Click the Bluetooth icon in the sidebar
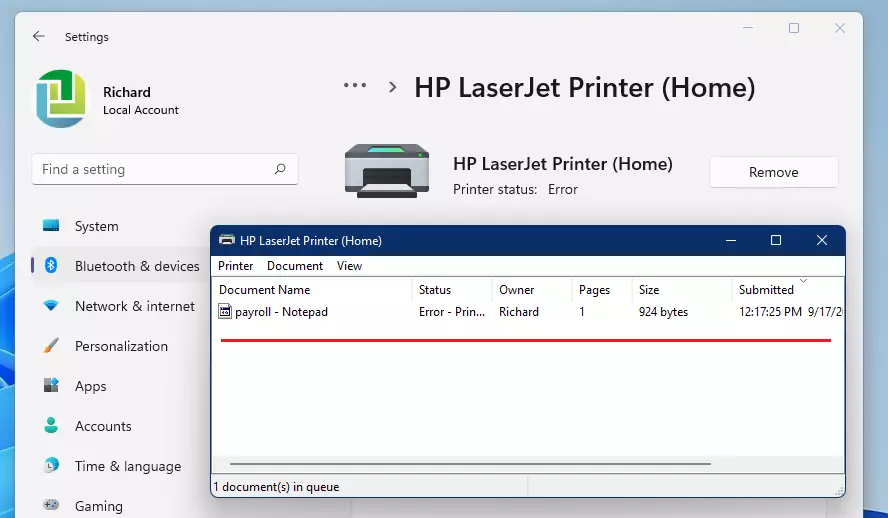The image size is (888, 518). pyautogui.click(x=51, y=265)
